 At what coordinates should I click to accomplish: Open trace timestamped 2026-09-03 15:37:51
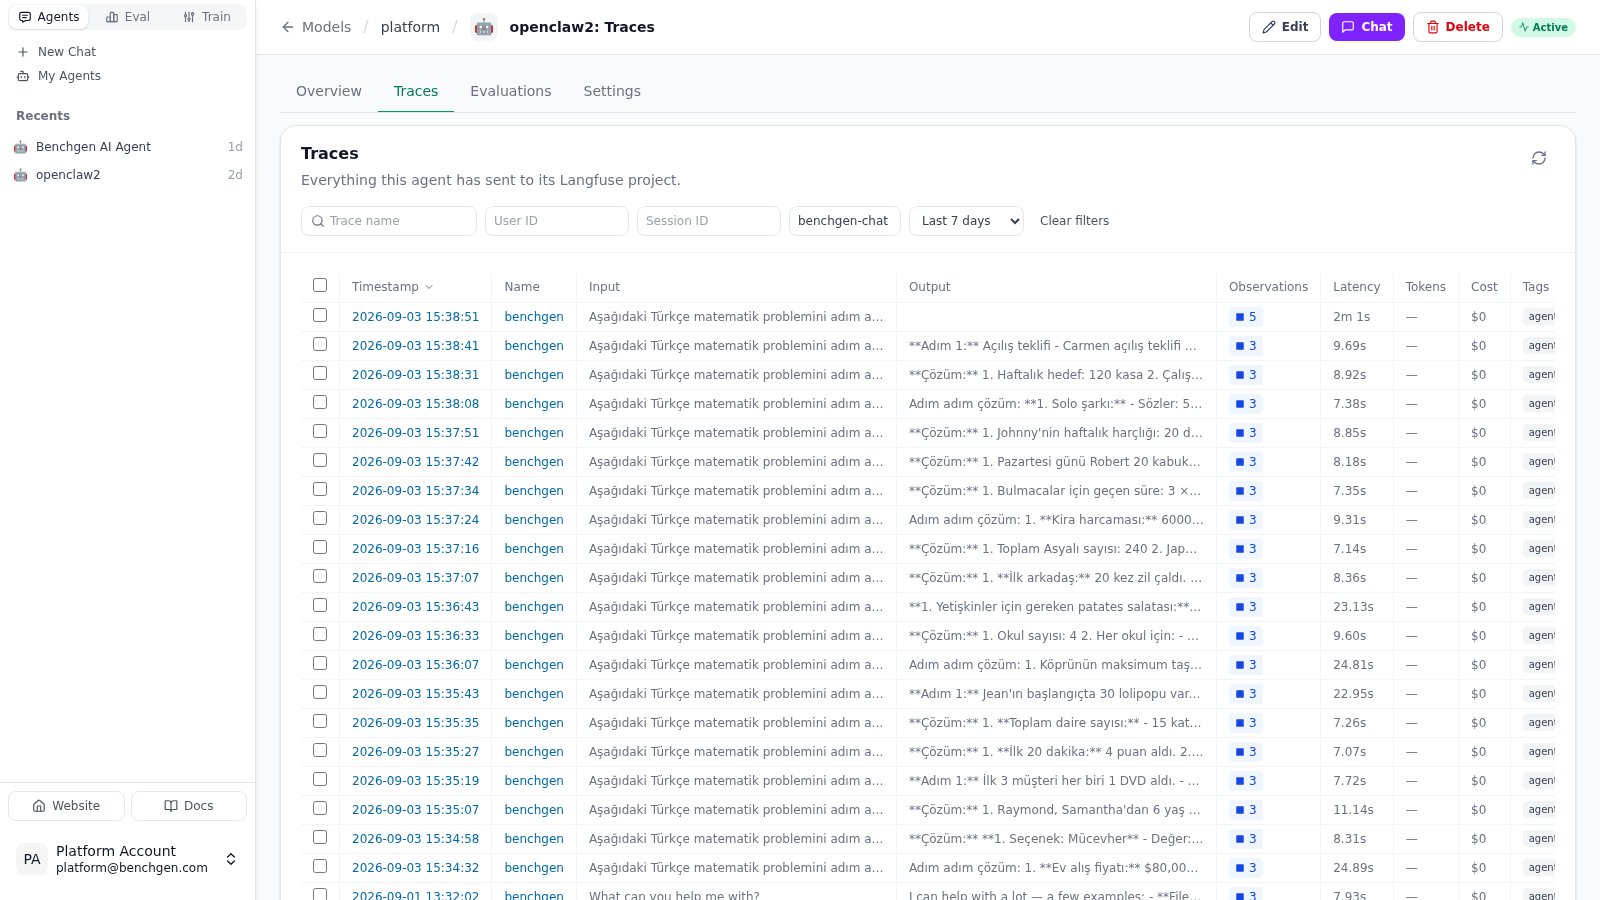pos(415,433)
